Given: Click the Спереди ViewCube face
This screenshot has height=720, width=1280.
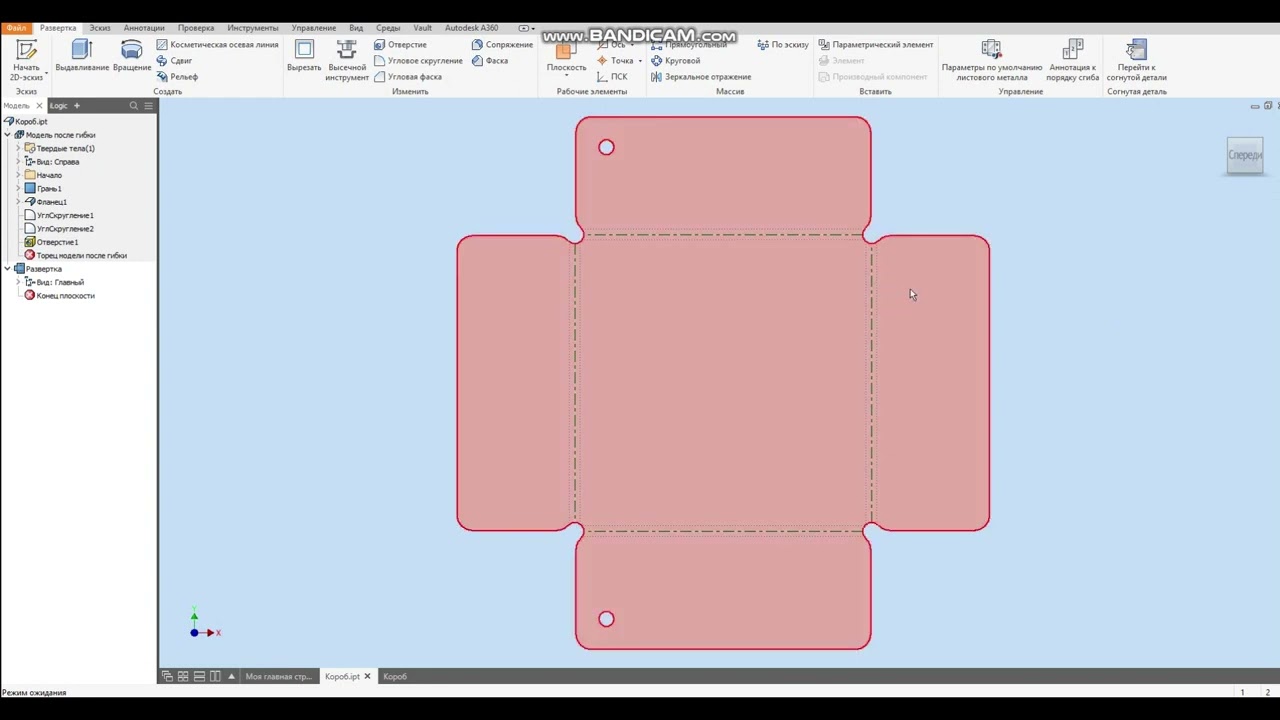Looking at the screenshot, I should tap(1245, 155).
